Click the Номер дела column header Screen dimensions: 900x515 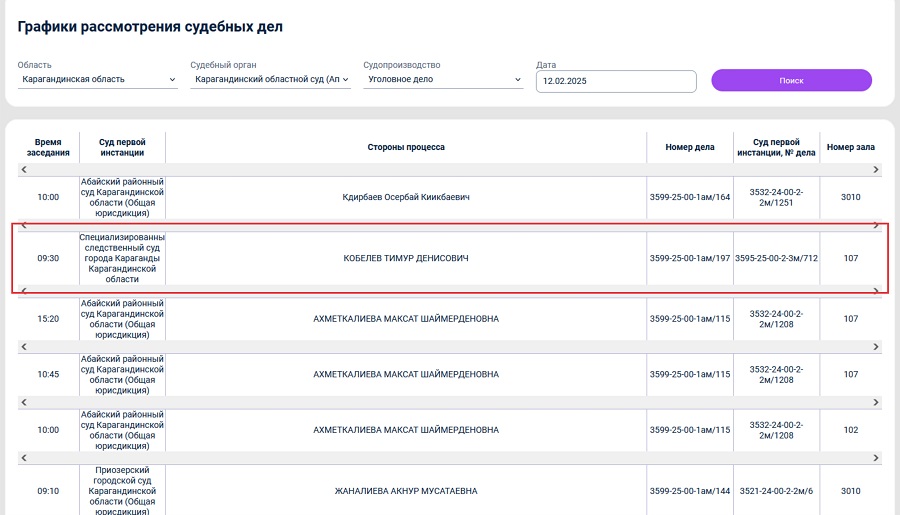(x=690, y=147)
